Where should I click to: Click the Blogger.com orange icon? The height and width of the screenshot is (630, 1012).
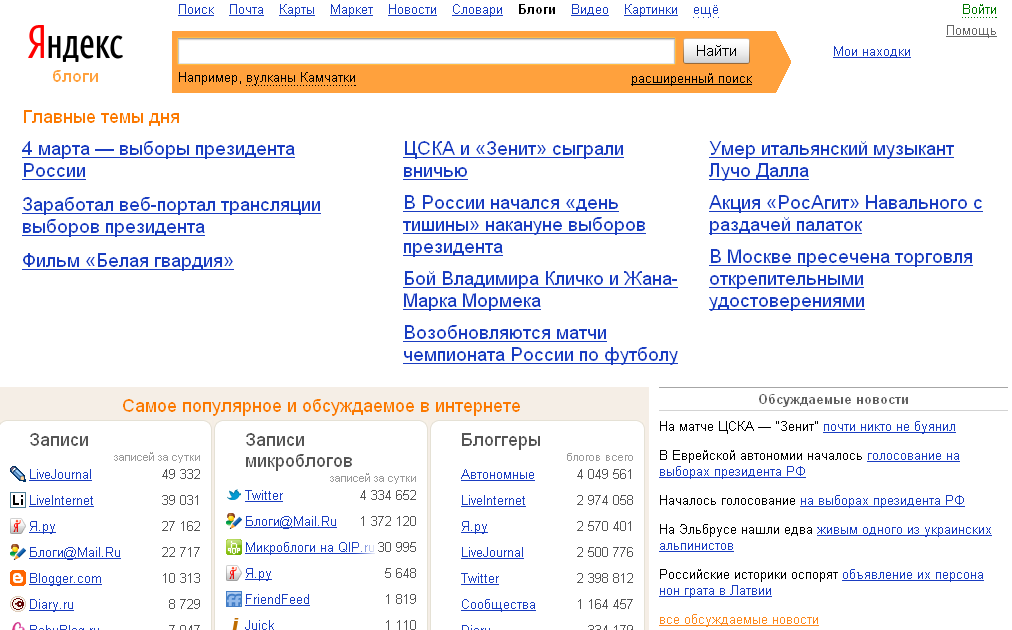pyautogui.click(x=18, y=578)
